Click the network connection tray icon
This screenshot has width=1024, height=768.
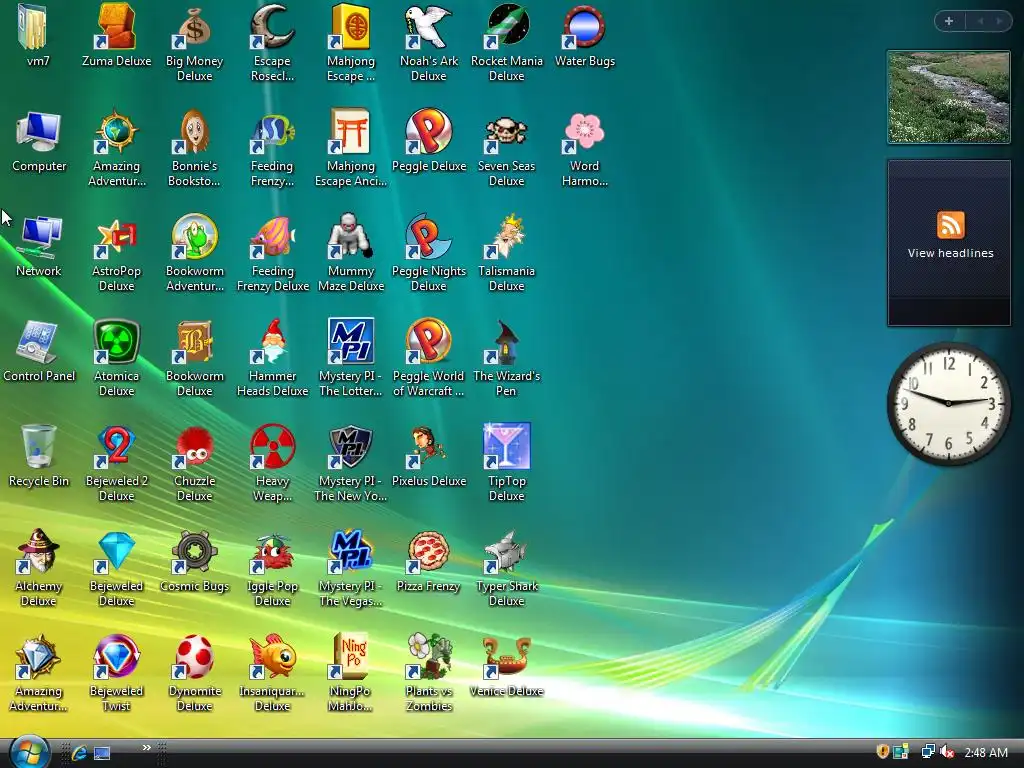(x=927, y=752)
